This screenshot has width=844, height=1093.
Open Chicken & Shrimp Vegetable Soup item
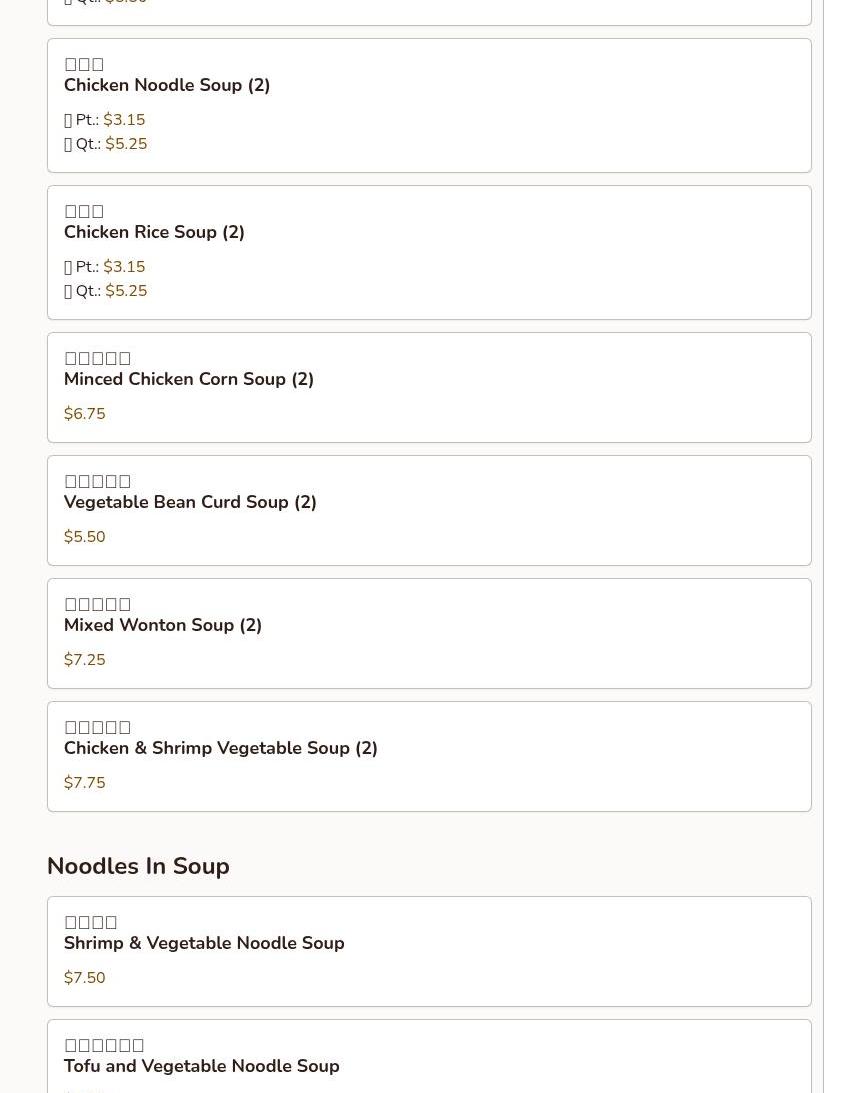coord(221,749)
